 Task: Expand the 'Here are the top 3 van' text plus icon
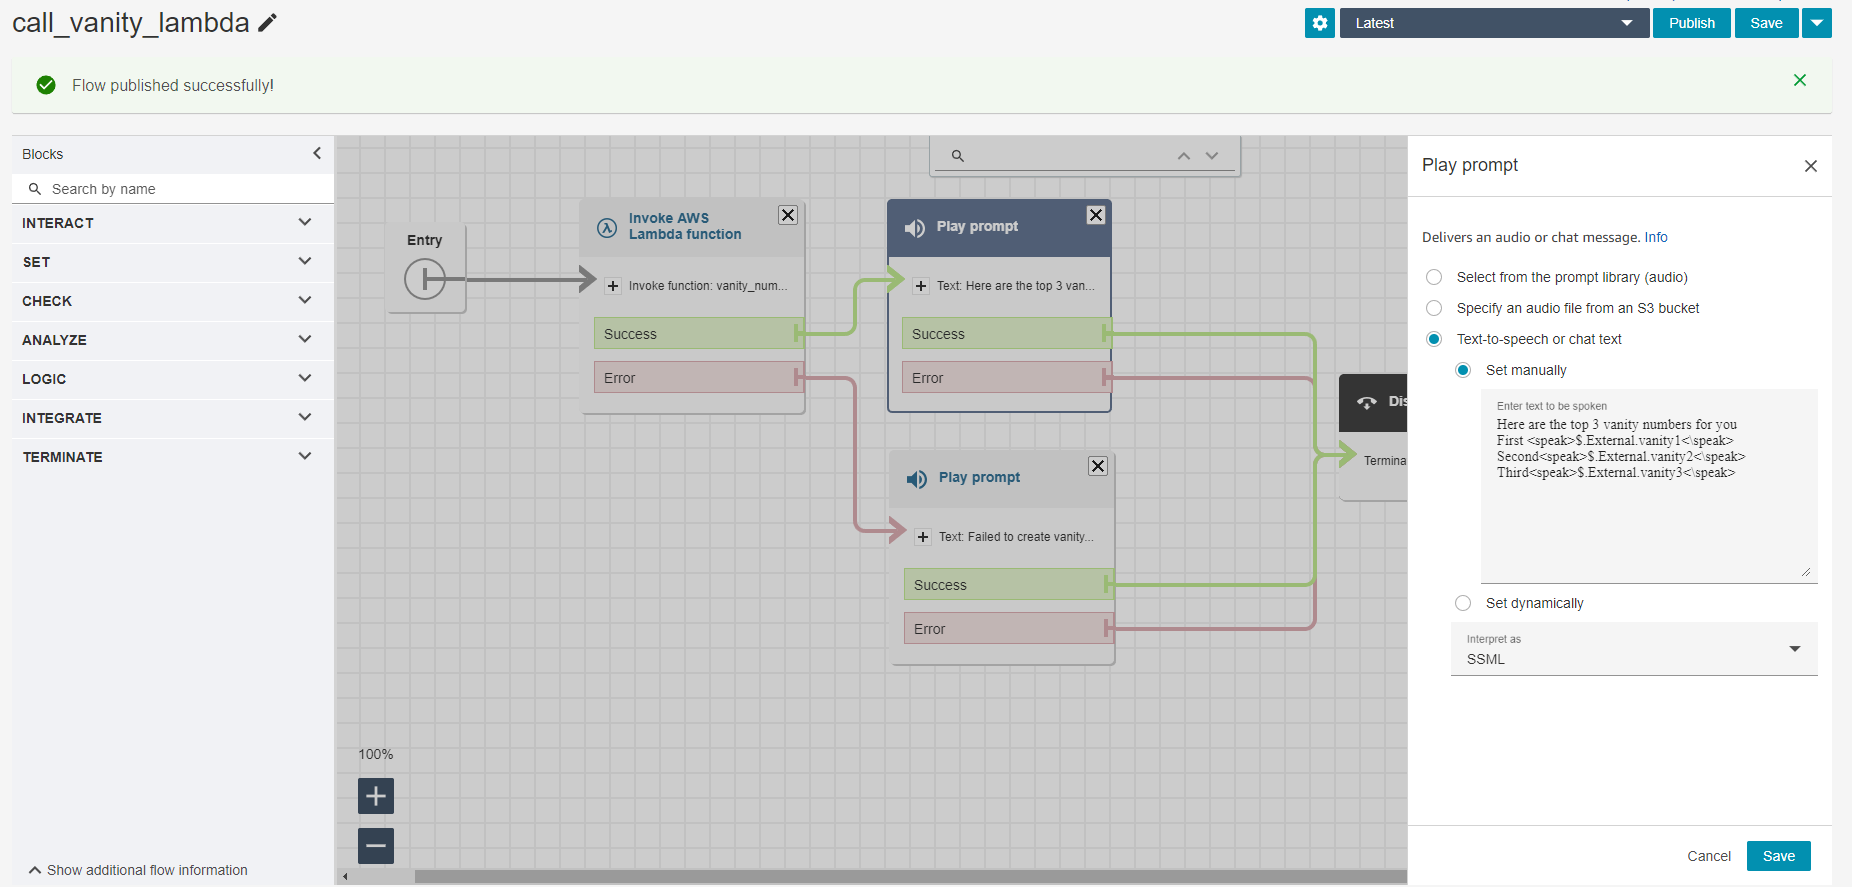click(x=921, y=286)
